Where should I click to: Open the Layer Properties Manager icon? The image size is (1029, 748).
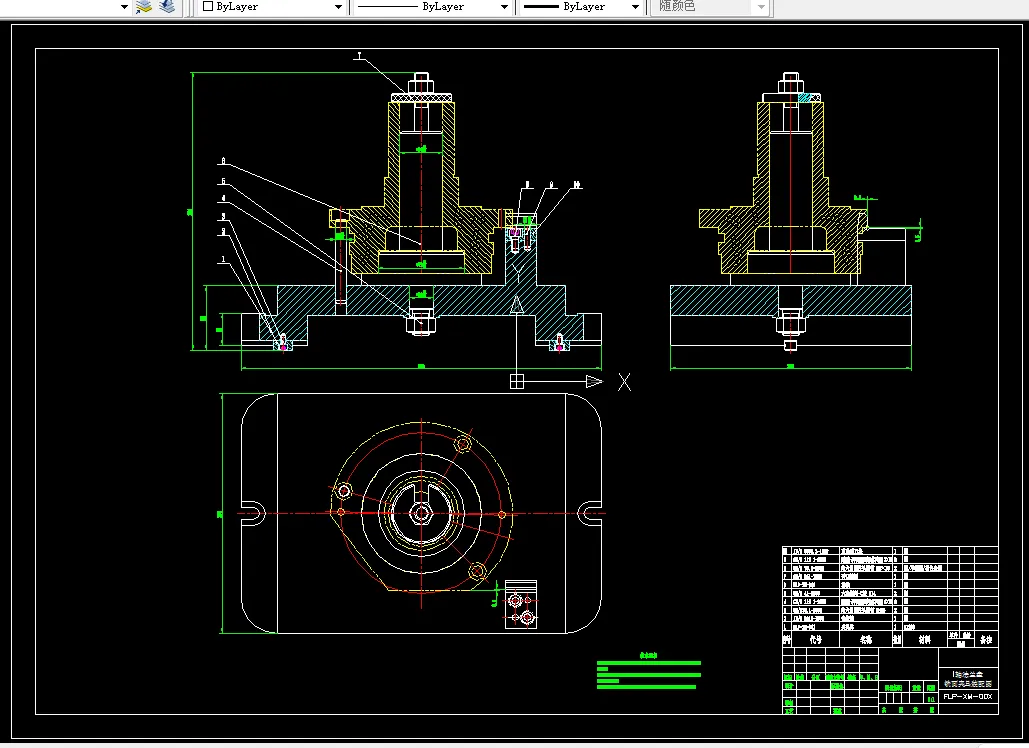pos(143,6)
